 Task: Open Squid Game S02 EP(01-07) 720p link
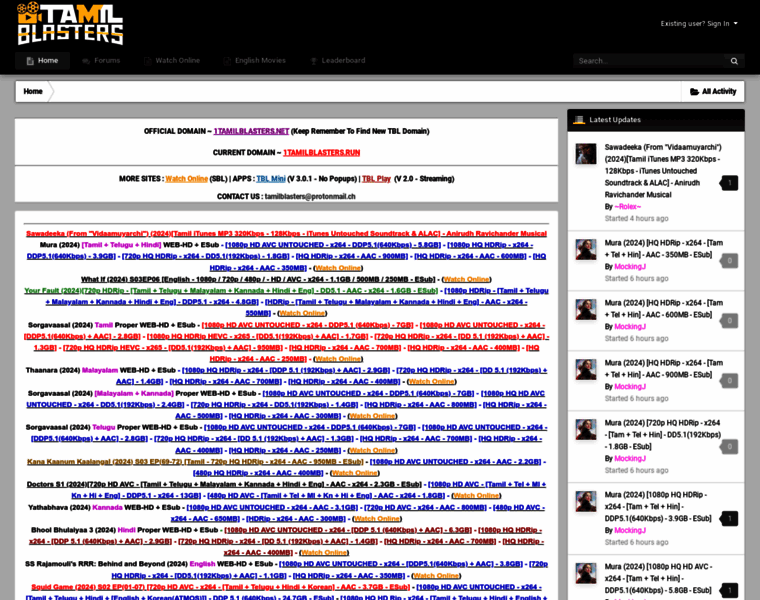(x=221, y=587)
